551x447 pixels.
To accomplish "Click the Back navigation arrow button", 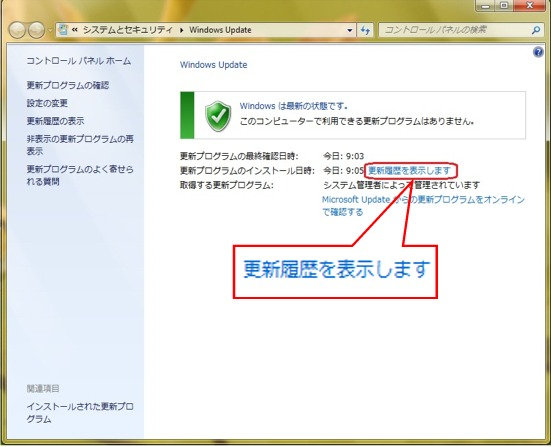I will tap(17, 30).
